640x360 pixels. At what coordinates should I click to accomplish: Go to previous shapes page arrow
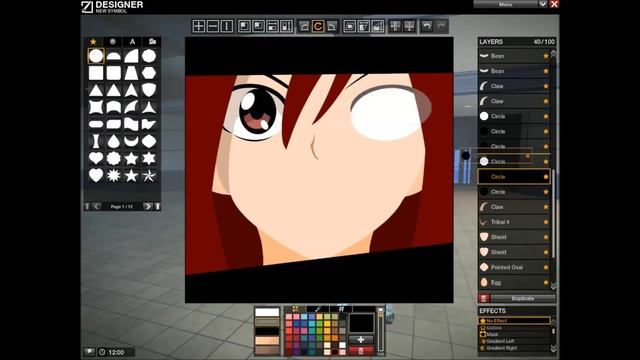(x=96, y=207)
